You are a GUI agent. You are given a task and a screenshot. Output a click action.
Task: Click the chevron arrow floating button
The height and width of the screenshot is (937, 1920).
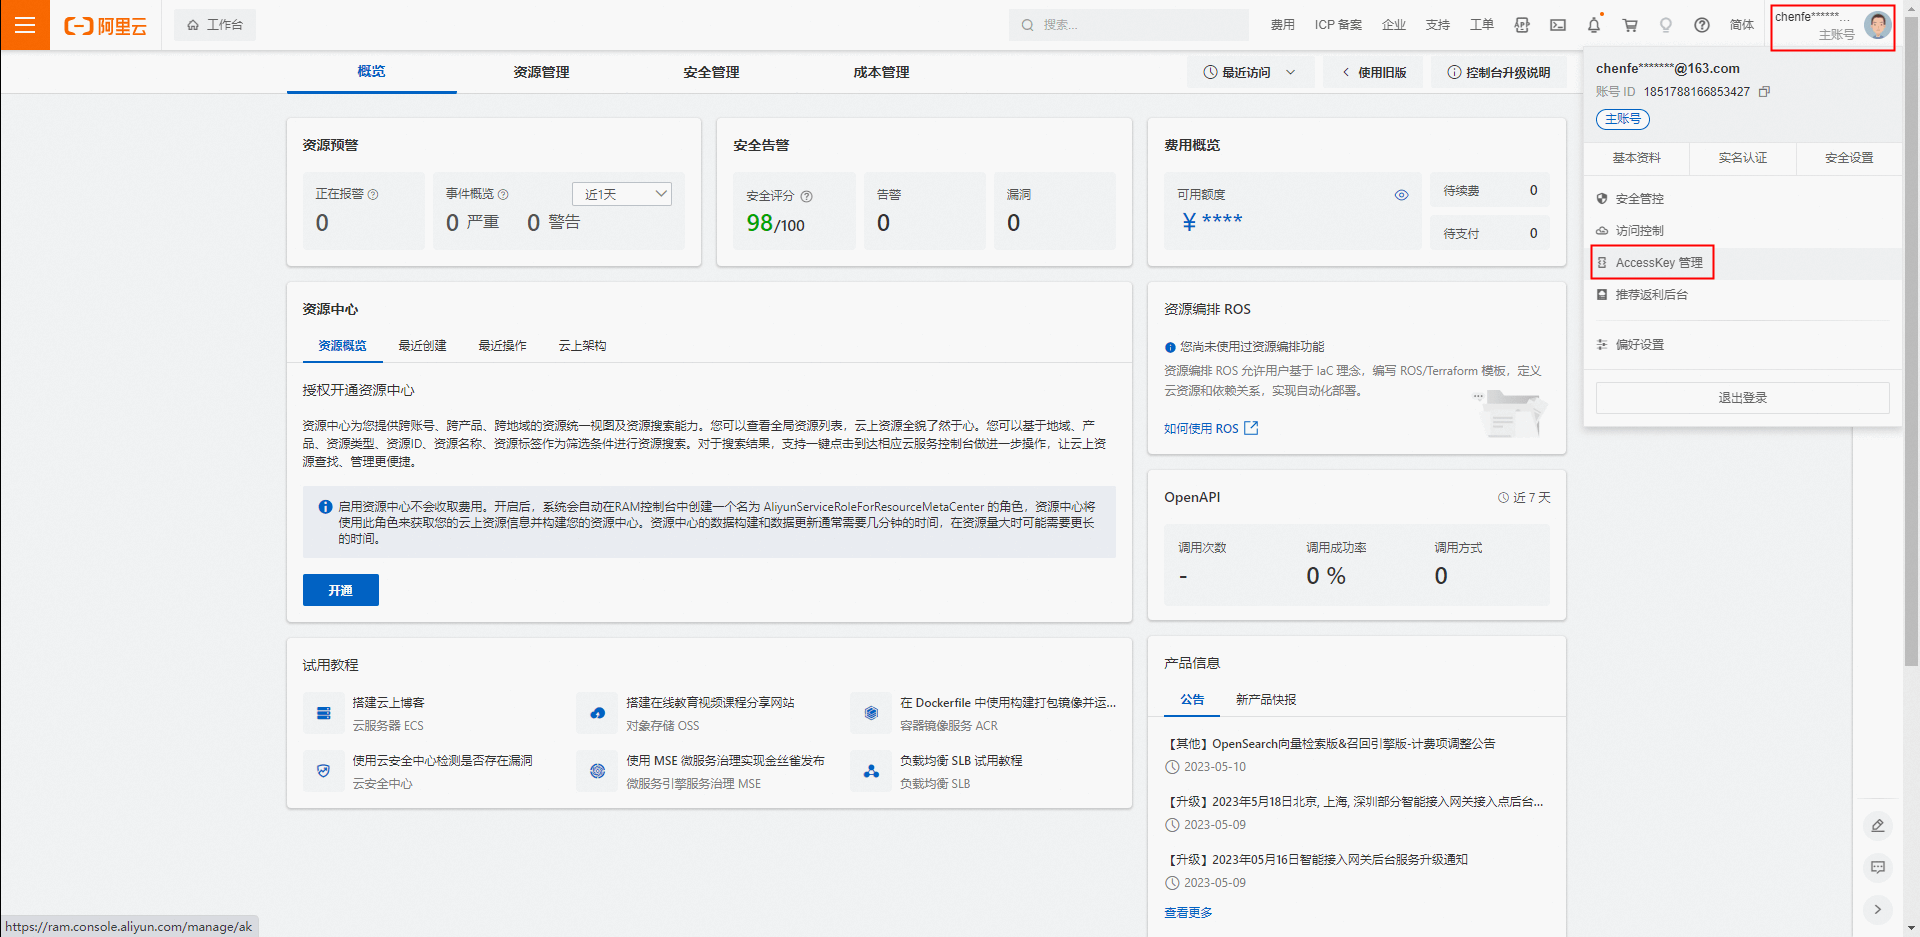(x=1877, y=909)
